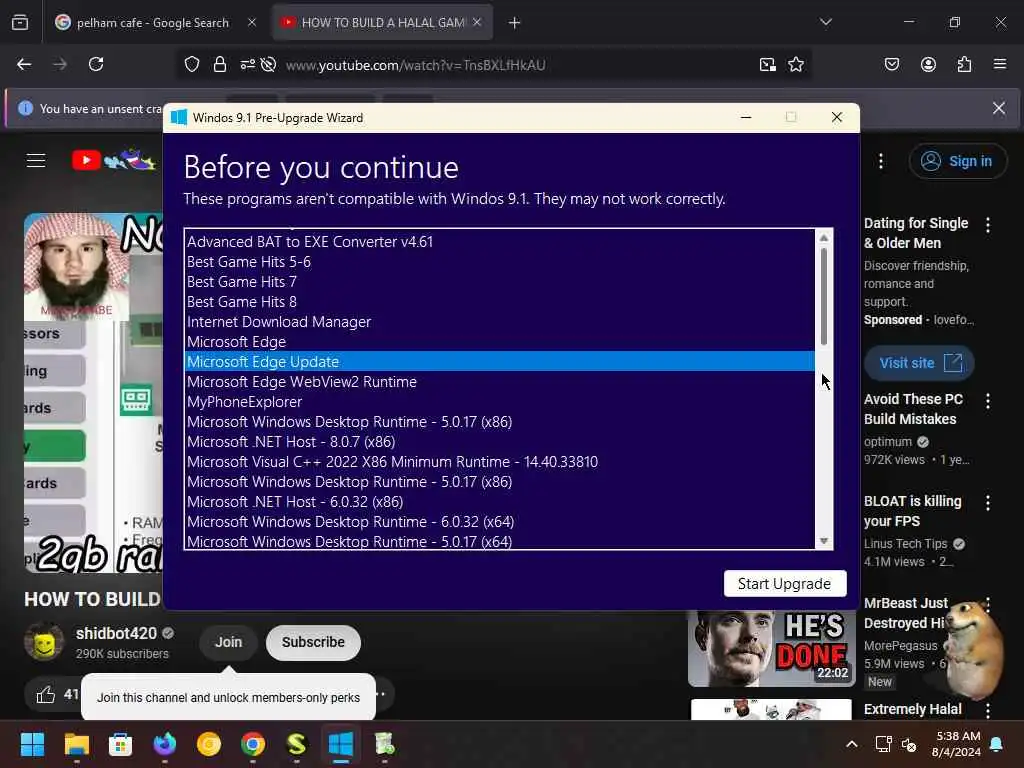Open Firefox application menu
The height and width of the screenshot is (768, 1024).
tap(1000, 64)
